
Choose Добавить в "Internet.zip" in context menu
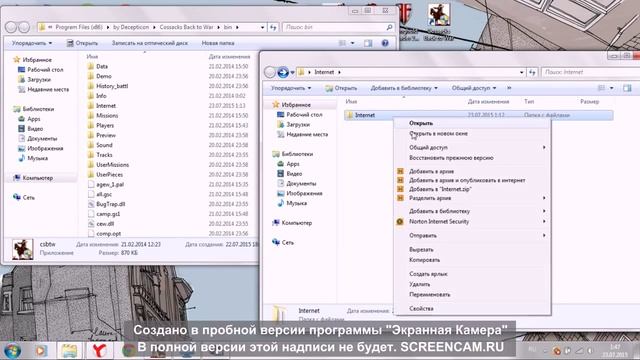pos(440,189)
